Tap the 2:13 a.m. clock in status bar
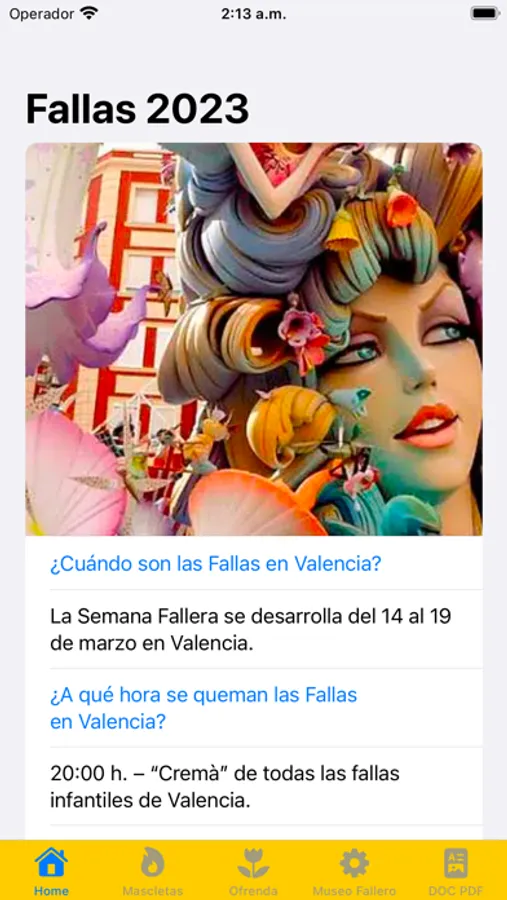This screenshot has height=900, width=507. point(253,14)
